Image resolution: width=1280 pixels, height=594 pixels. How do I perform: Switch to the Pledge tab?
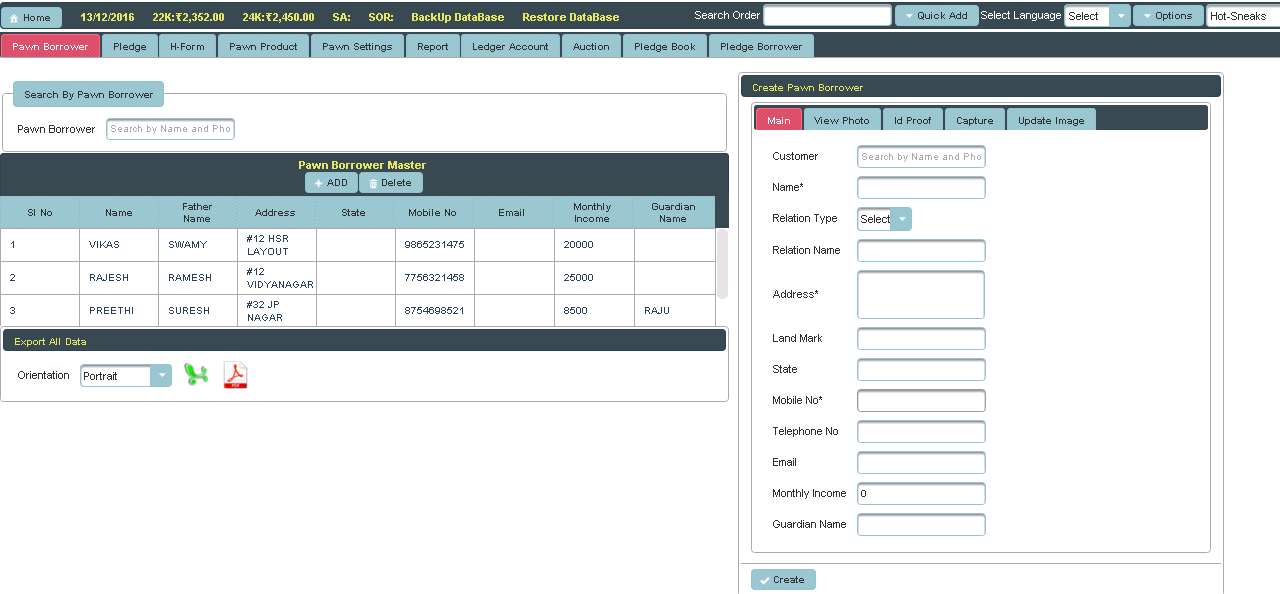pyautogui.click(x=130, y=46)
